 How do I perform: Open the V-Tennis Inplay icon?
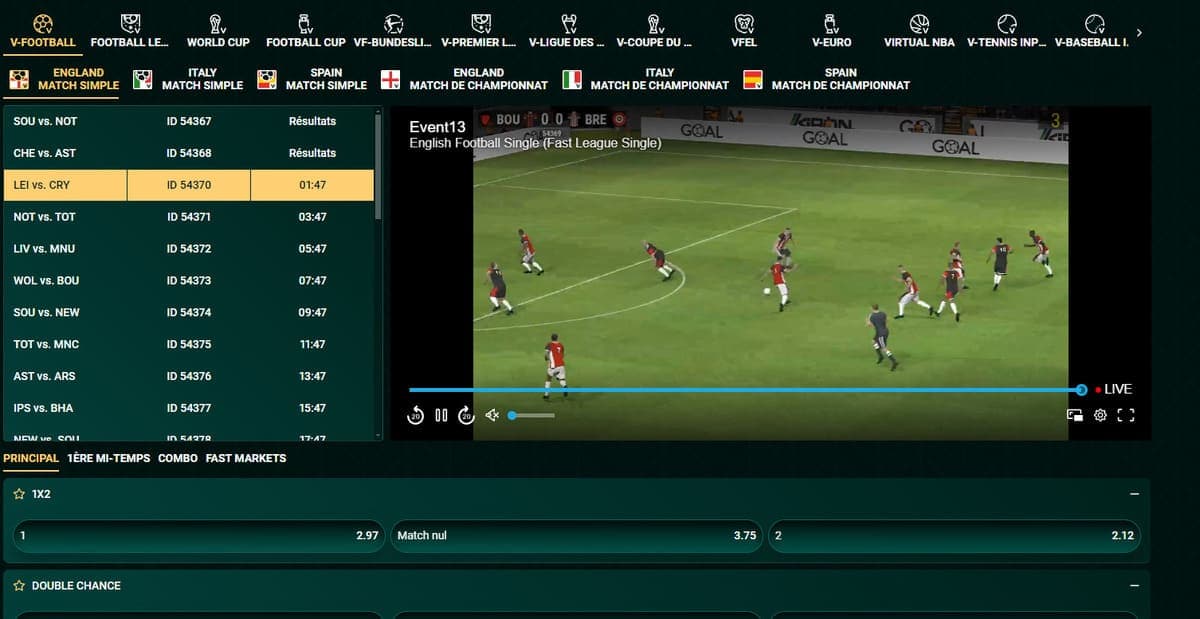pyautogui.click(x=1007, y=23)
